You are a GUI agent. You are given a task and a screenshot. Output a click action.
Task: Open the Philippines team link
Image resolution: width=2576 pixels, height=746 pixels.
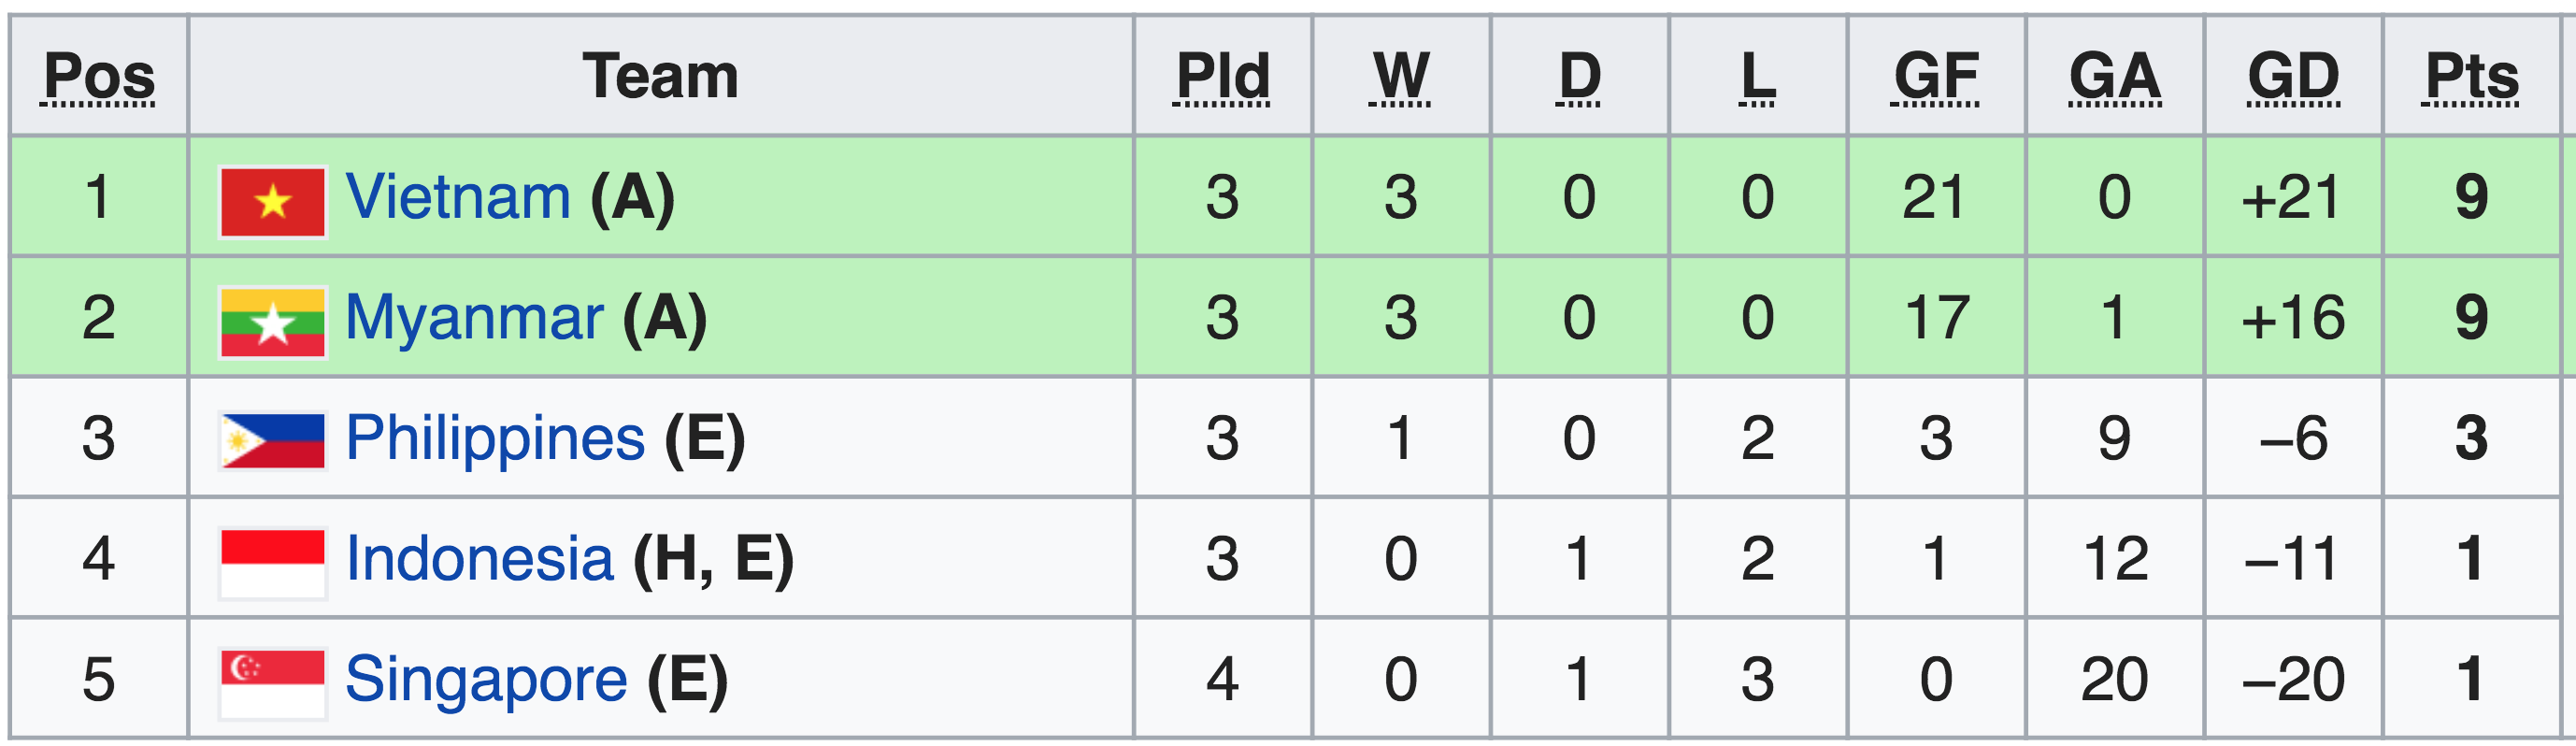pos(495,440)
